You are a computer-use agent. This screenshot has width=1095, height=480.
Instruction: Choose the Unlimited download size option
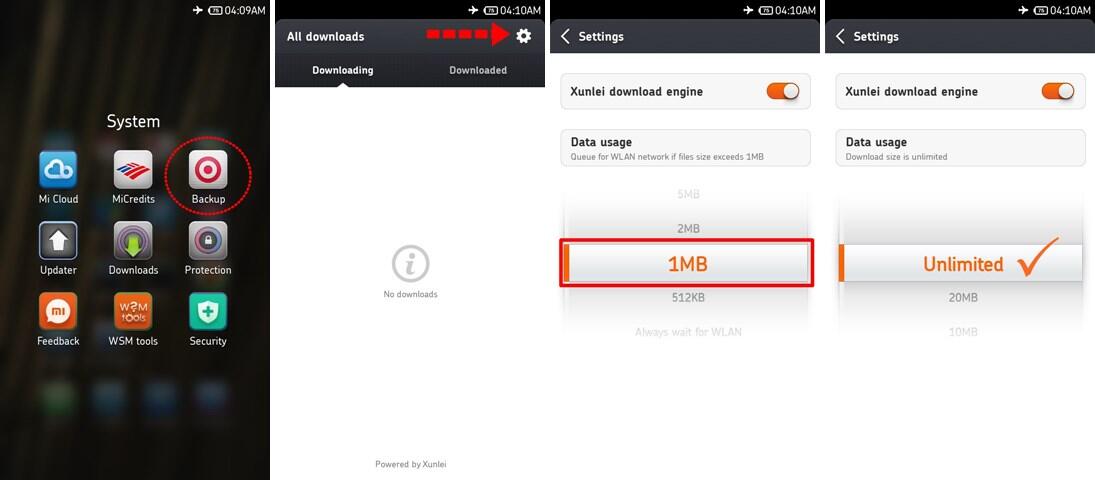[x=961, y=263]
